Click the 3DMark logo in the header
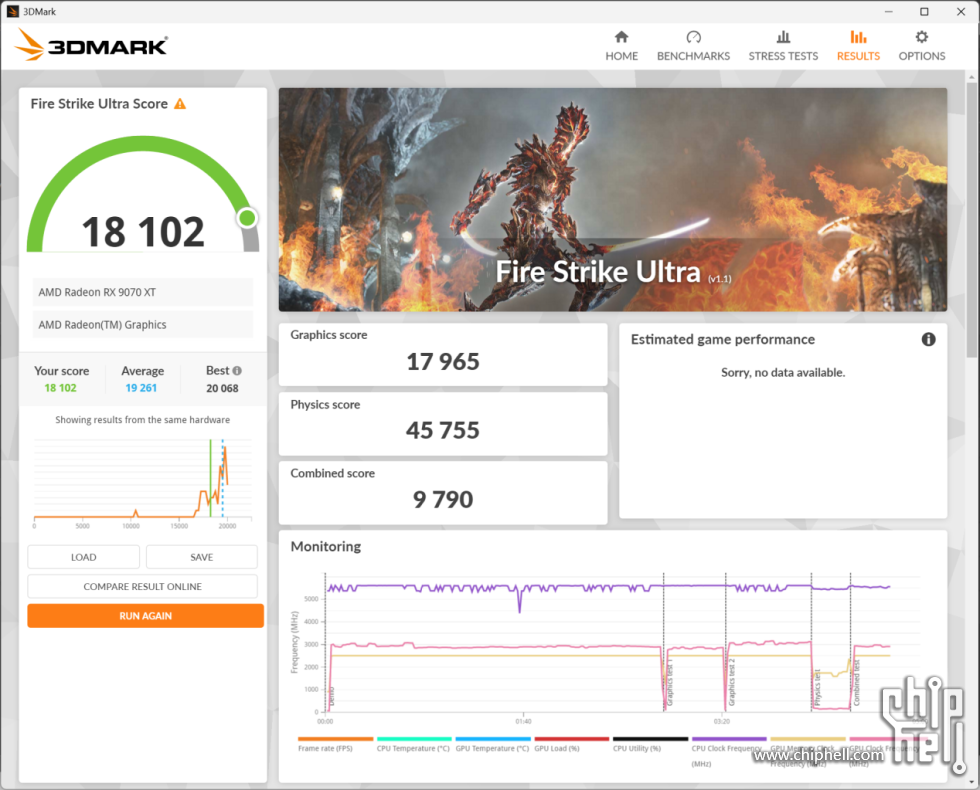This screenshot has height=790, width=980. [91, 46]
